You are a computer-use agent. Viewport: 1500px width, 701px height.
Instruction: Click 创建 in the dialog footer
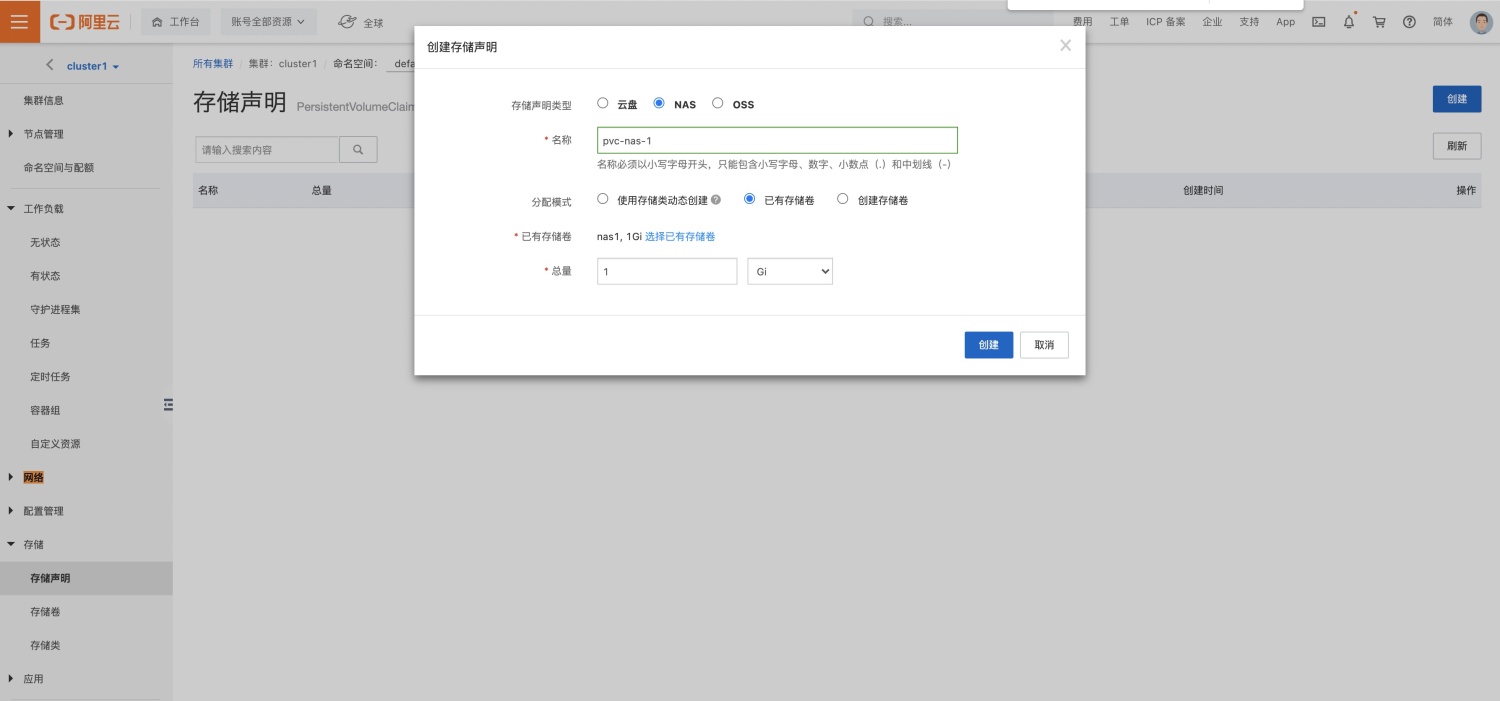989,345
